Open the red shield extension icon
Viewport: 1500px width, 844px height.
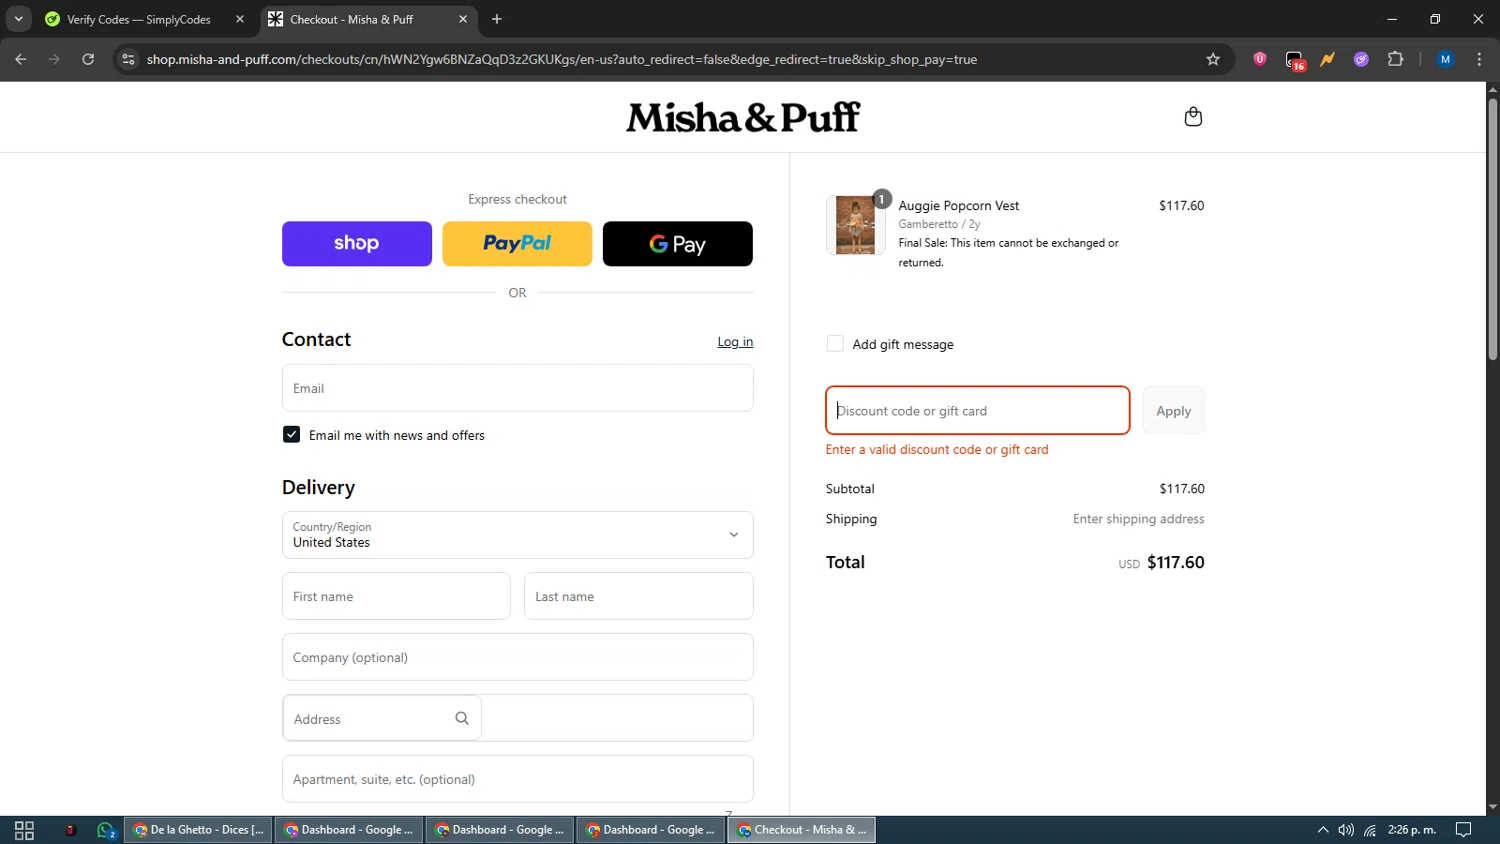pyautogui.click(x=1260, y=59)
